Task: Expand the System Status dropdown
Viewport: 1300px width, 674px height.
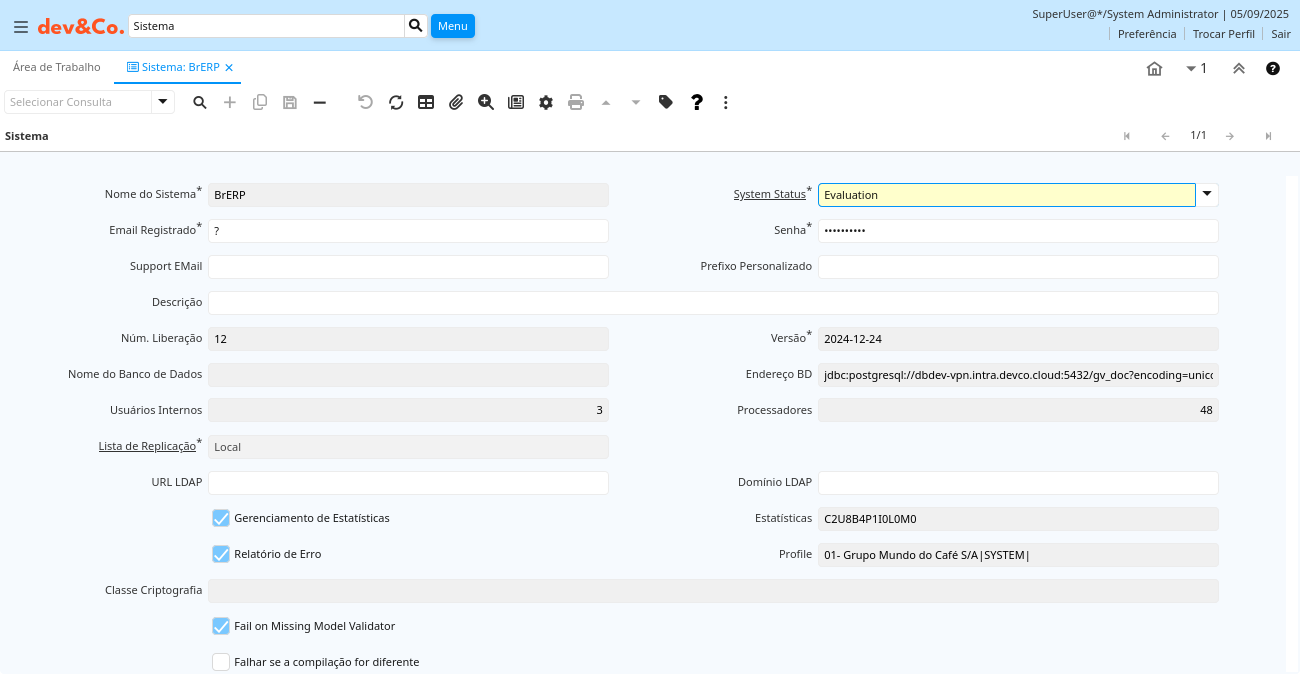Action: (1207, 195)
